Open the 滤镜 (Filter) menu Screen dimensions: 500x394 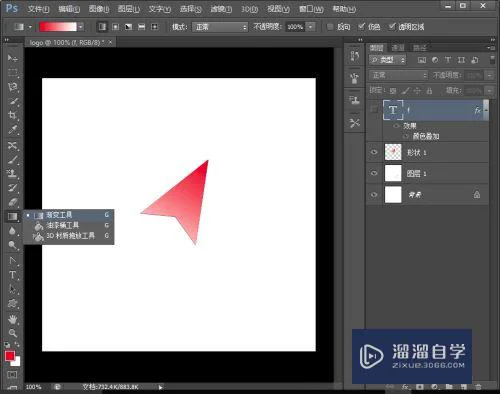coord(221,9)
